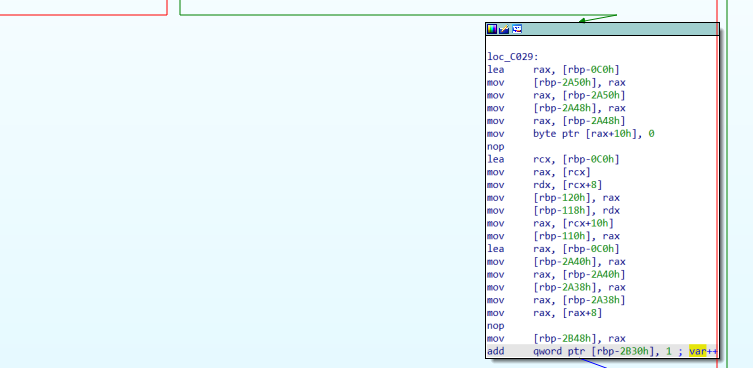Select the mov rax, [rax+8] instruction
This screenshot has height=368, width=753.
tap(545, 313)
